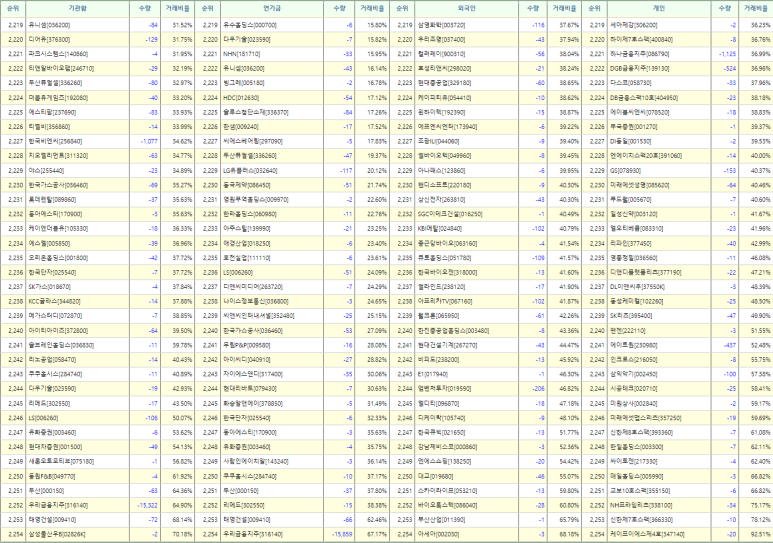
Task: Select 디어유[376300] in the 기관합 column
Action: coord(49,39)
